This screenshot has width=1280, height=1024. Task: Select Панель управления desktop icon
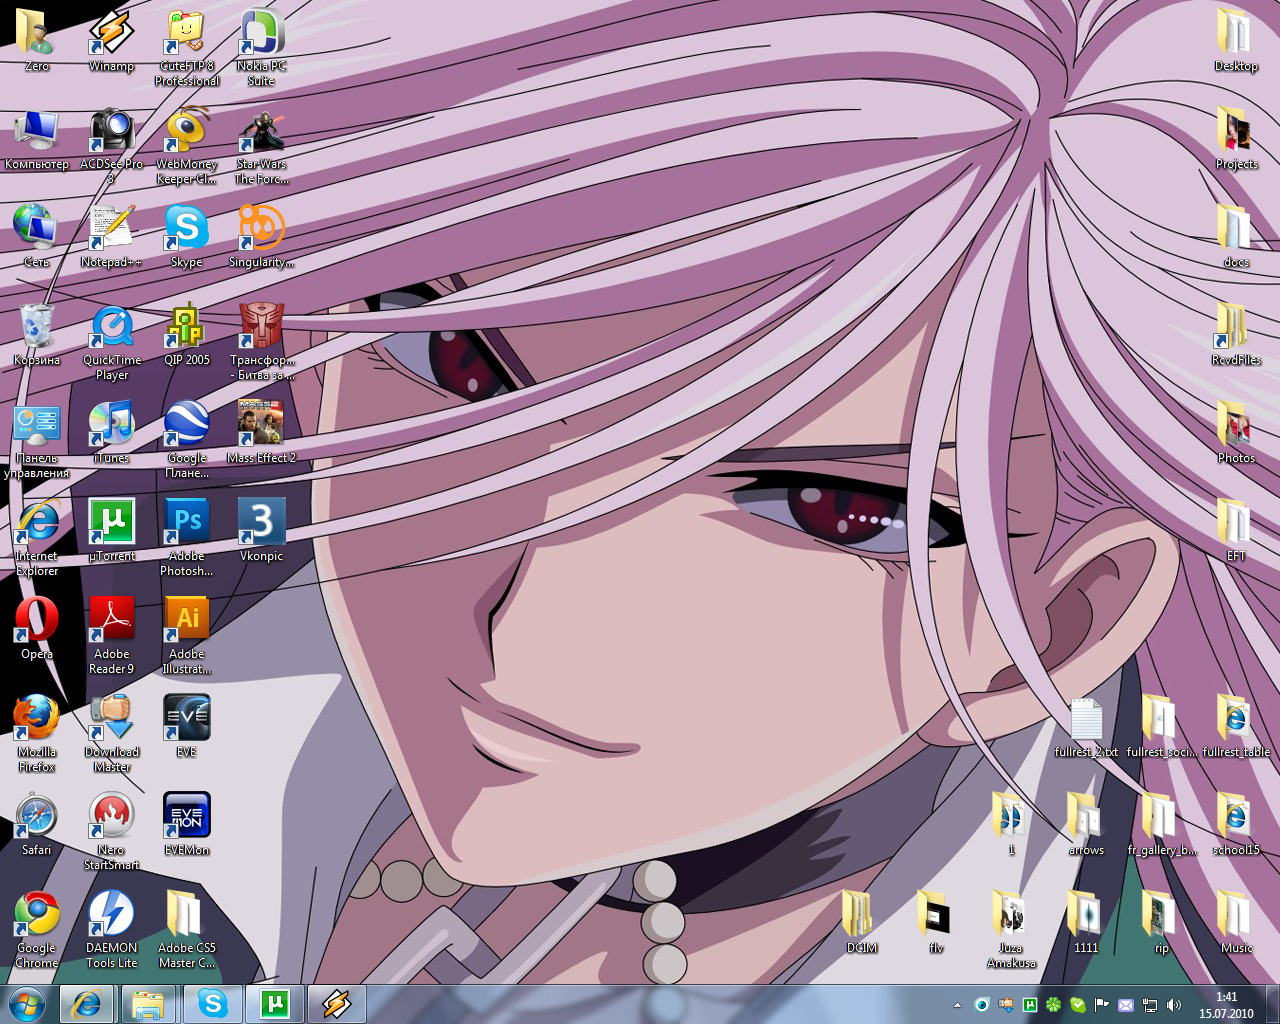(36, 440)
